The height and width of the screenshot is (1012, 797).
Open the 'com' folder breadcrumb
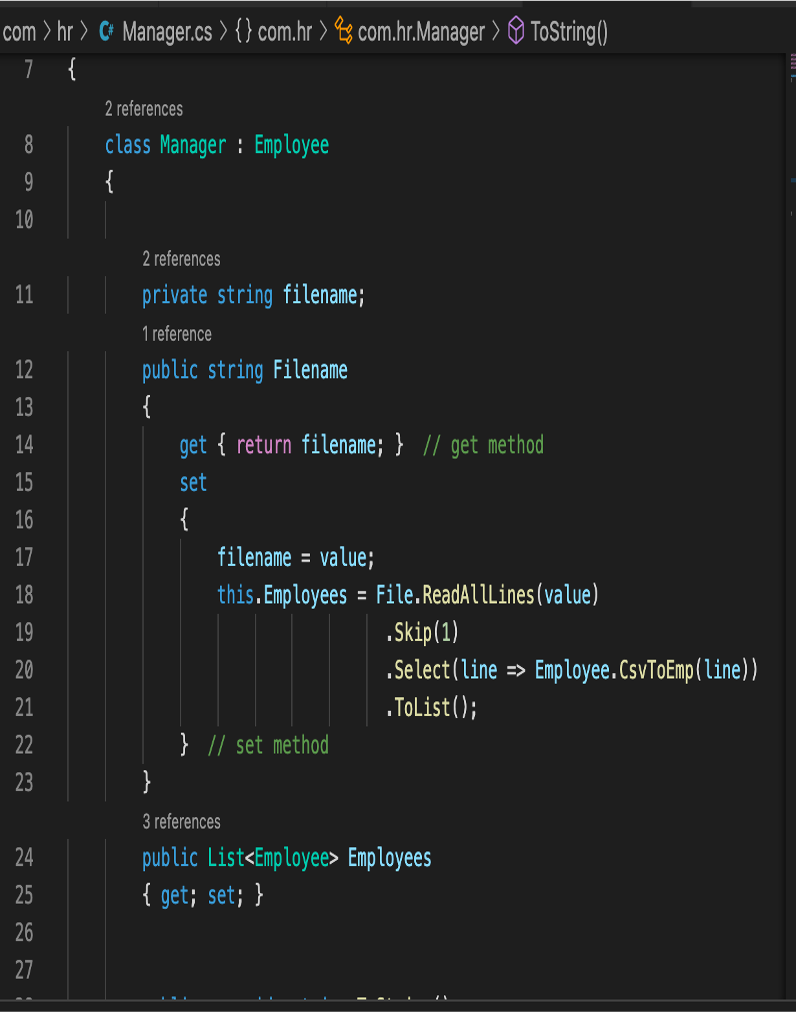19,32
